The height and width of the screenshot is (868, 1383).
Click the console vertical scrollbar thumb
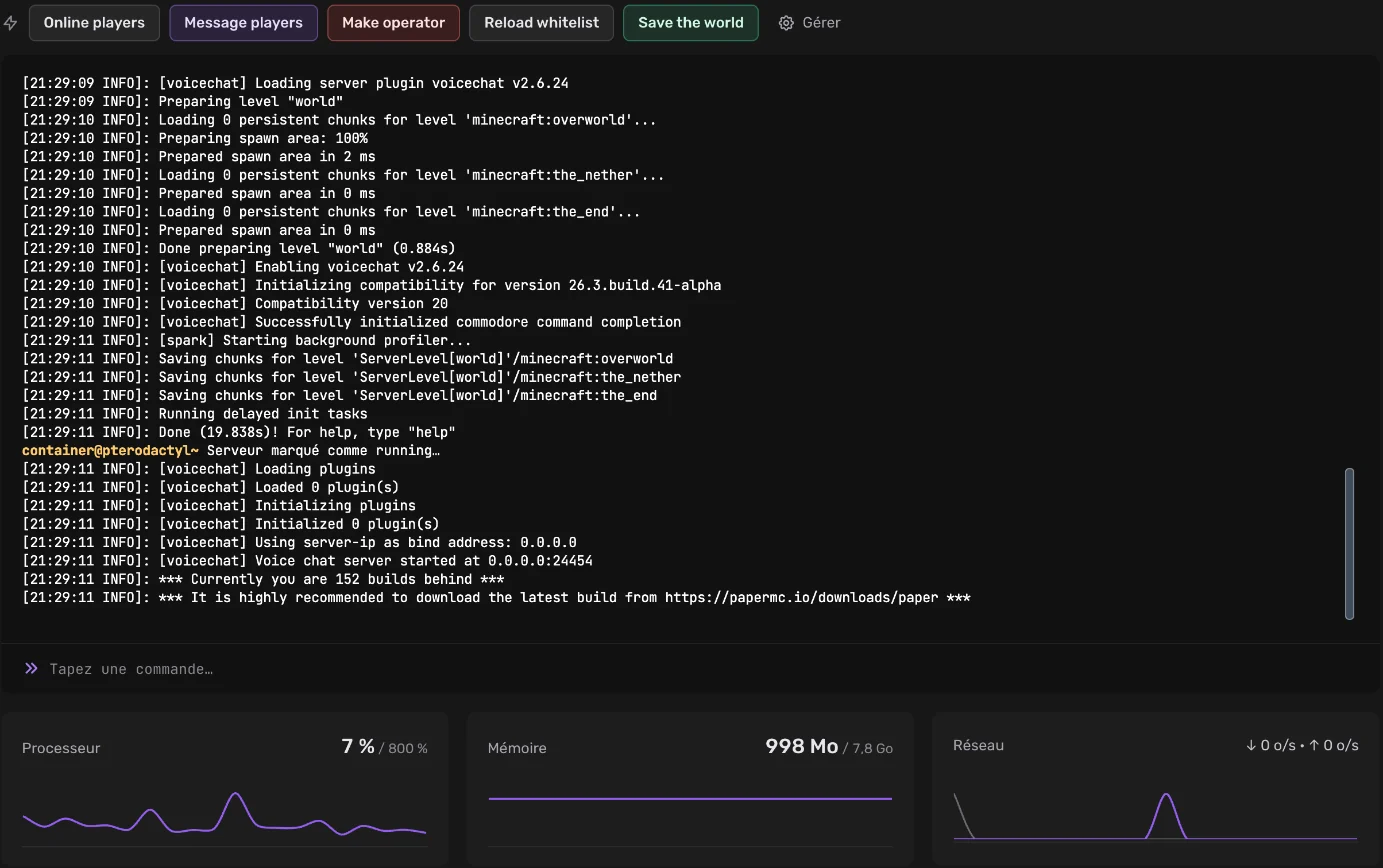pos(1349,544)
